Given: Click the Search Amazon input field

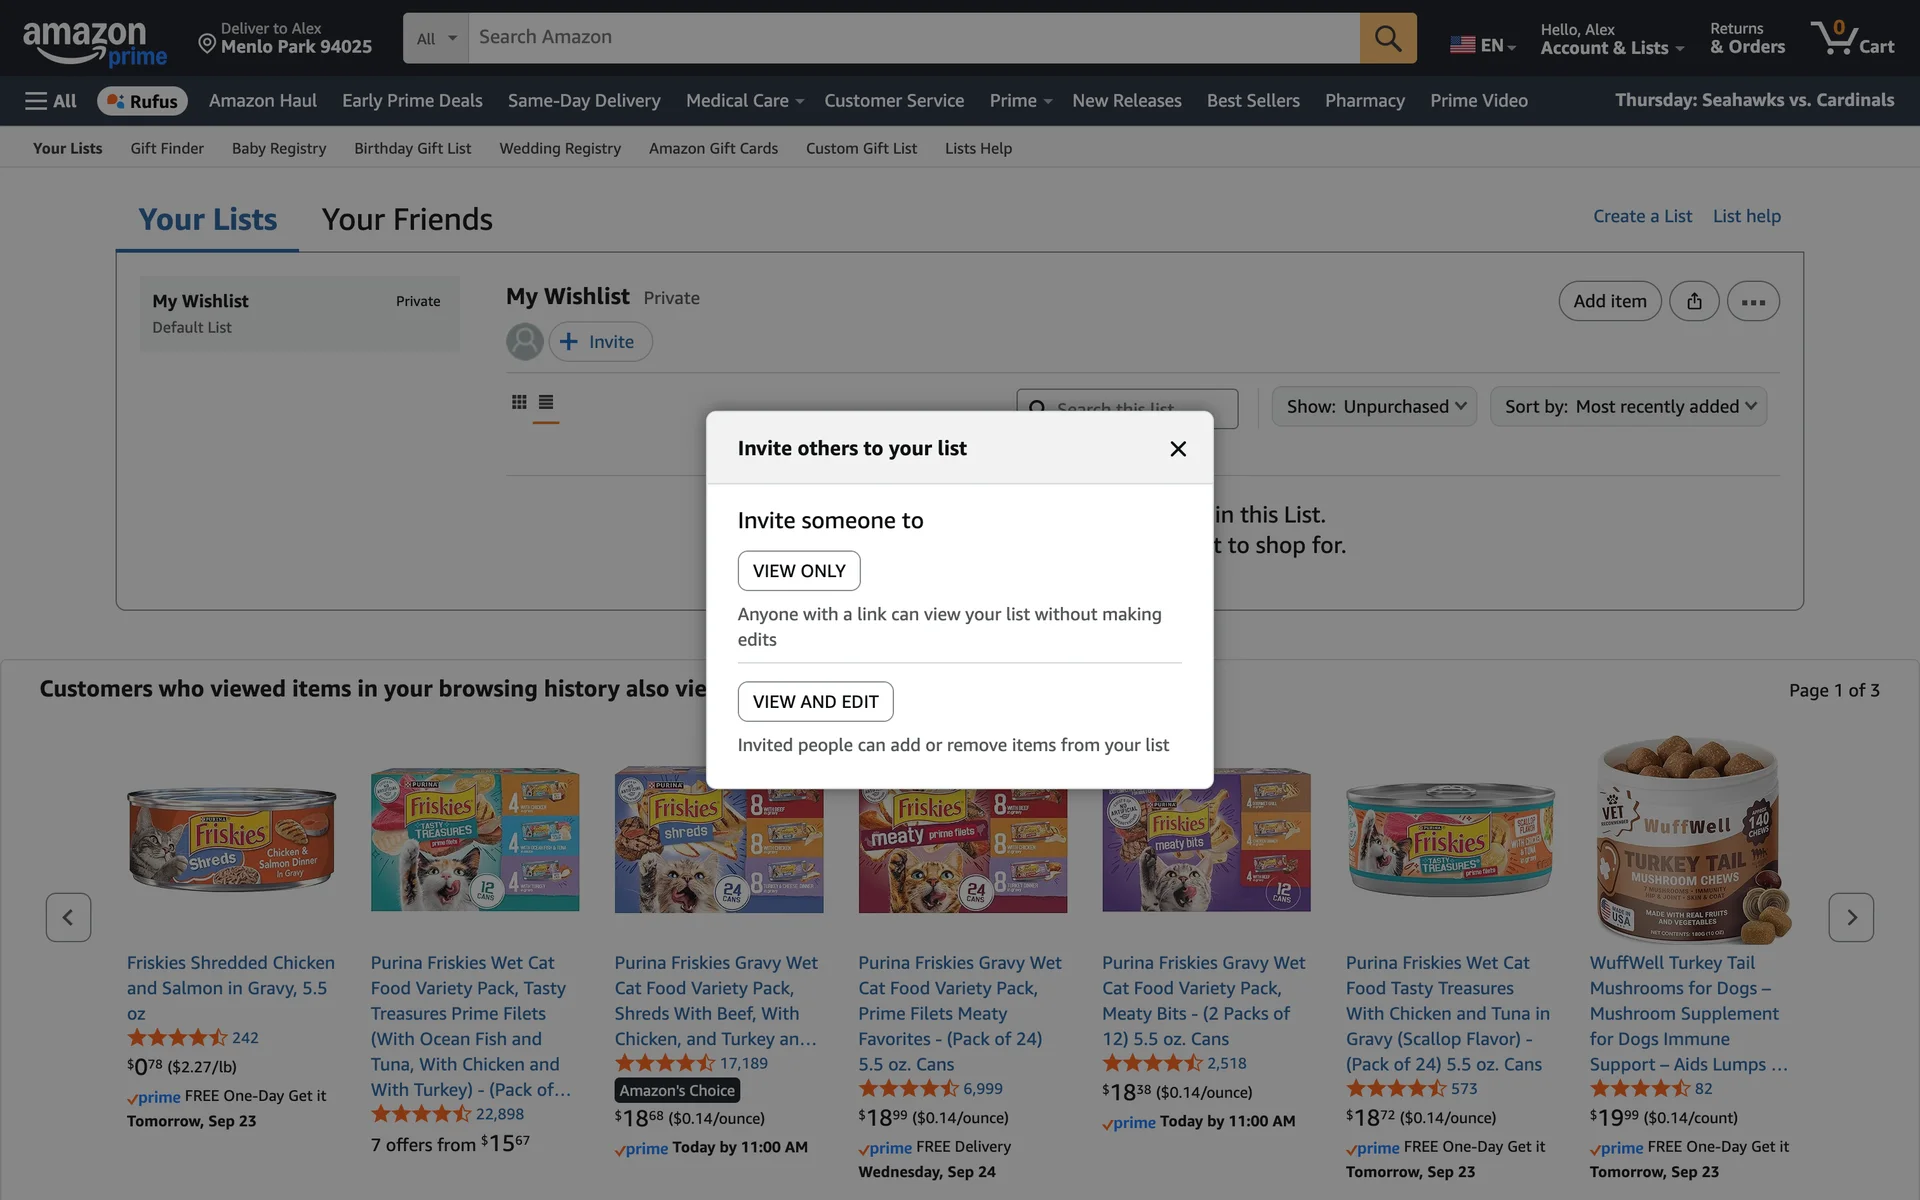Looking at the screenshot, I should (x=912, y=38).
